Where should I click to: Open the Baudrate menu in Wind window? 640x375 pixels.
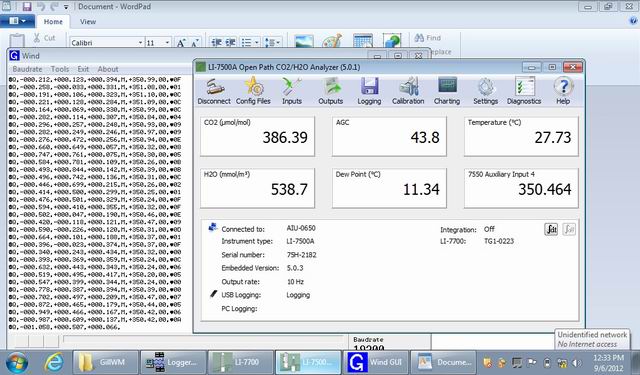tap(27, 69)
